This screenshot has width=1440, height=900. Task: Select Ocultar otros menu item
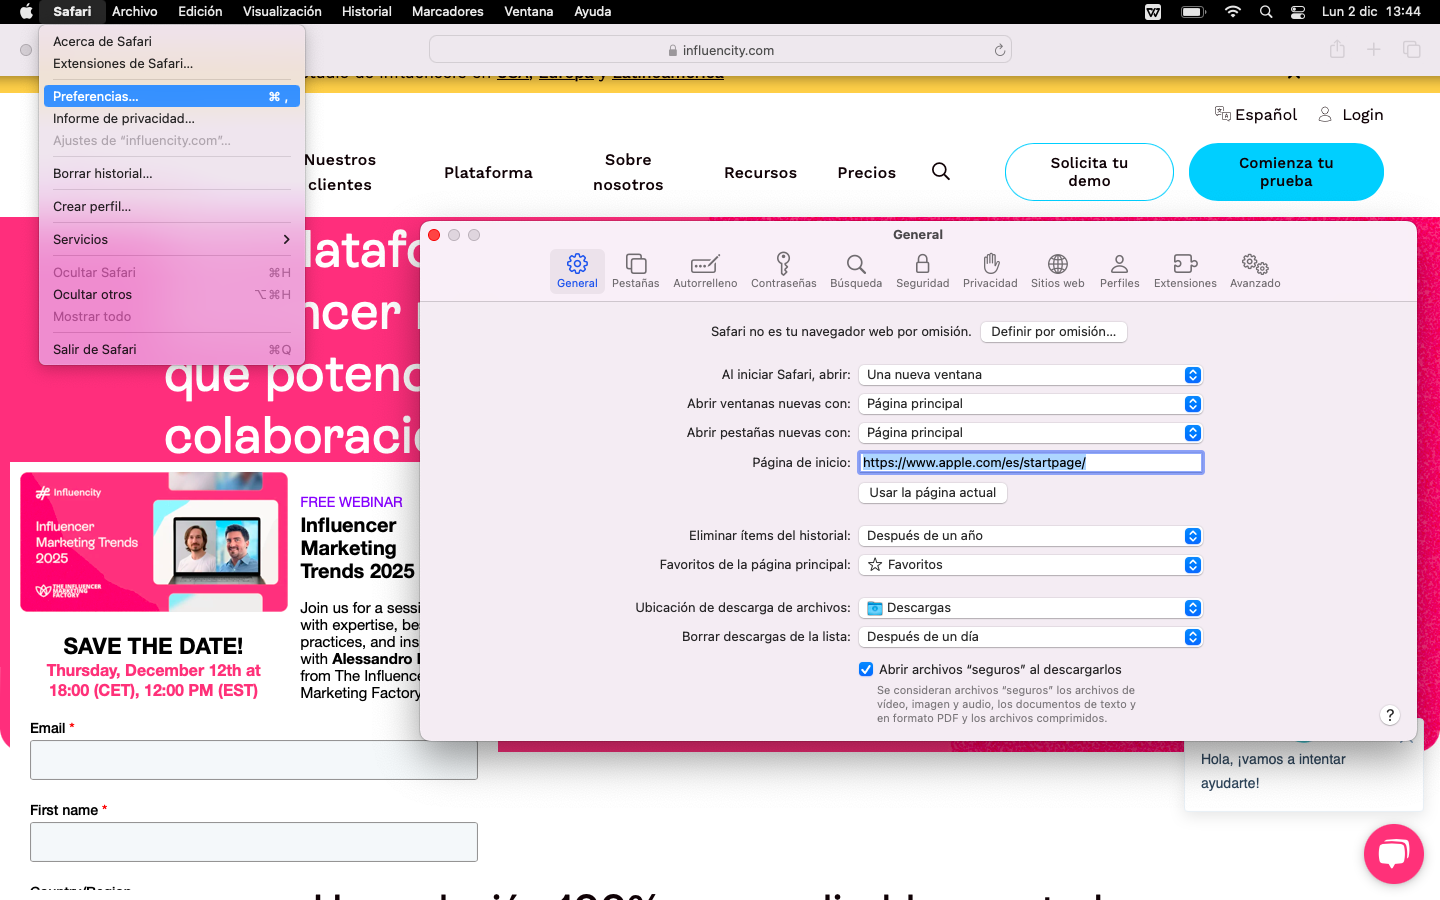coord(172,294)
